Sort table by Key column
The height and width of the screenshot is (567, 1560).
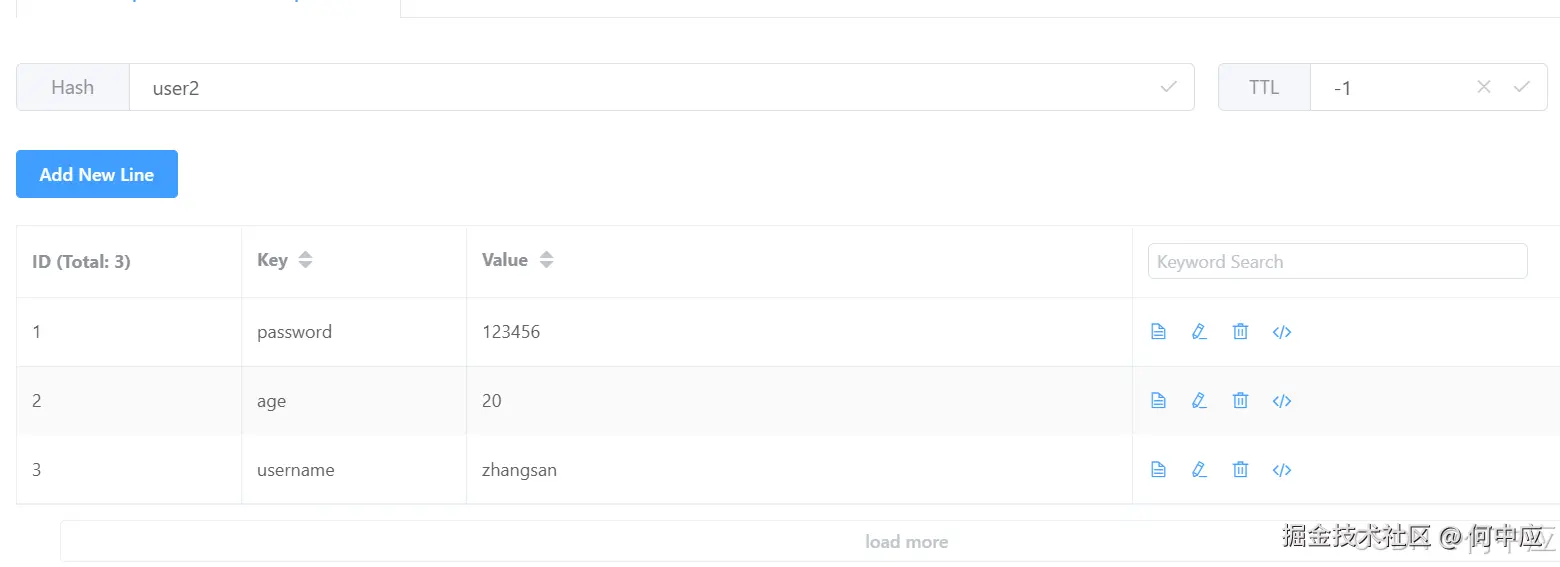(x=306, y=260)
